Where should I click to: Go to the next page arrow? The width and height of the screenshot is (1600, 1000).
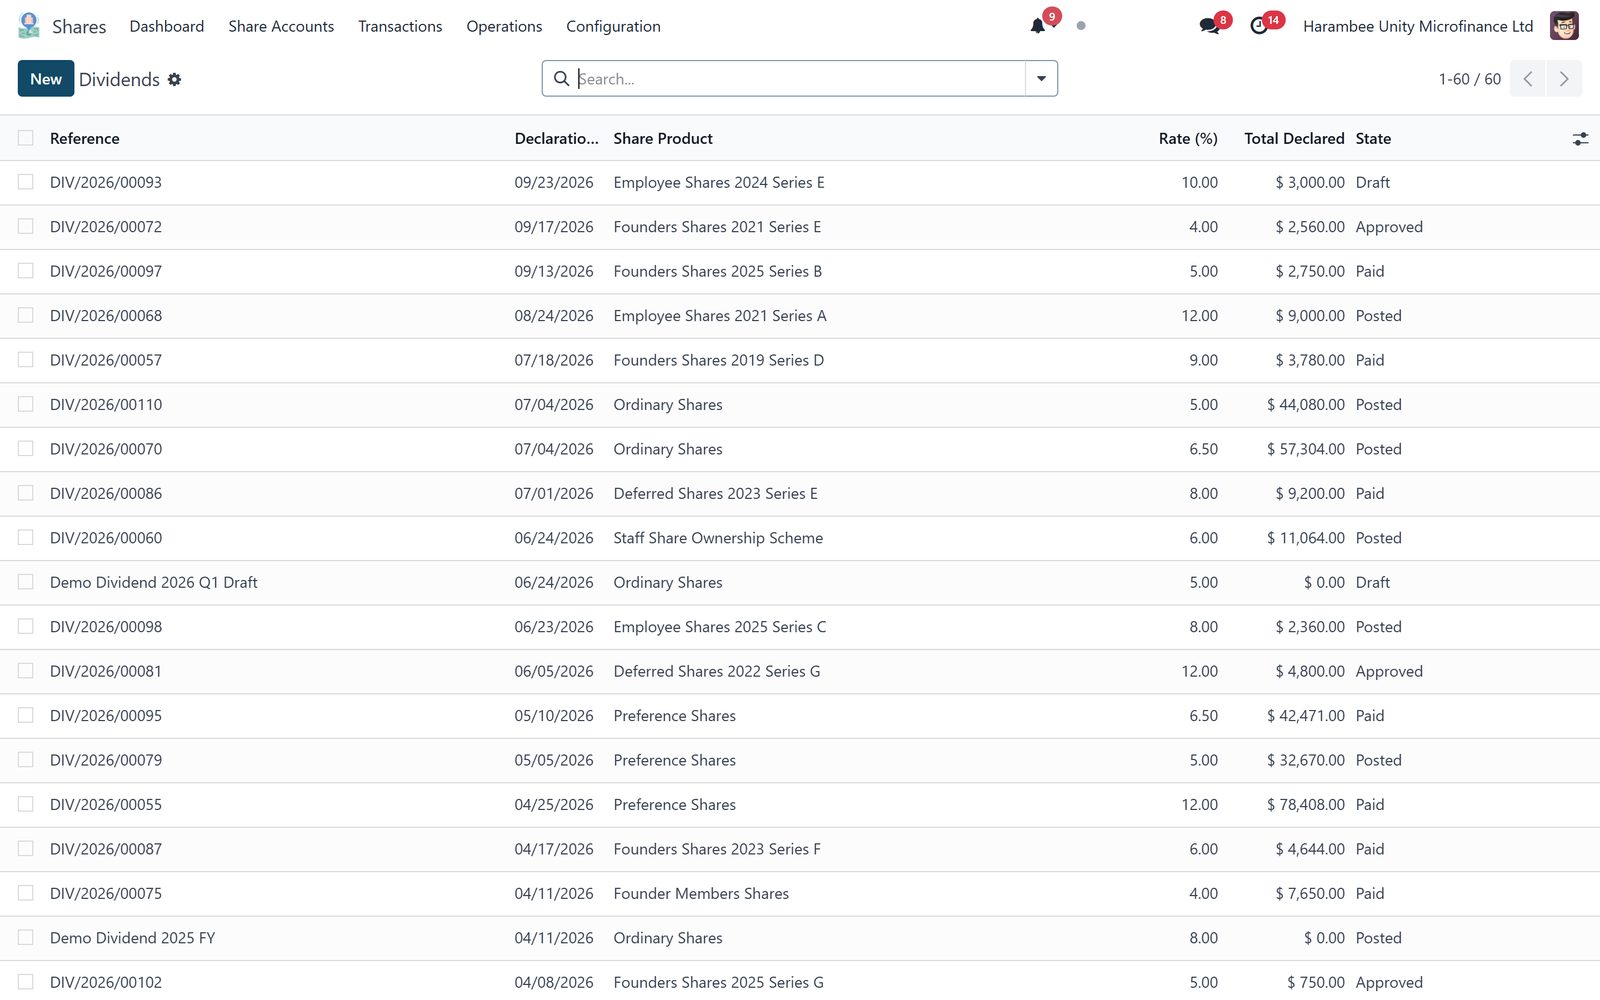pos(1564,79)
